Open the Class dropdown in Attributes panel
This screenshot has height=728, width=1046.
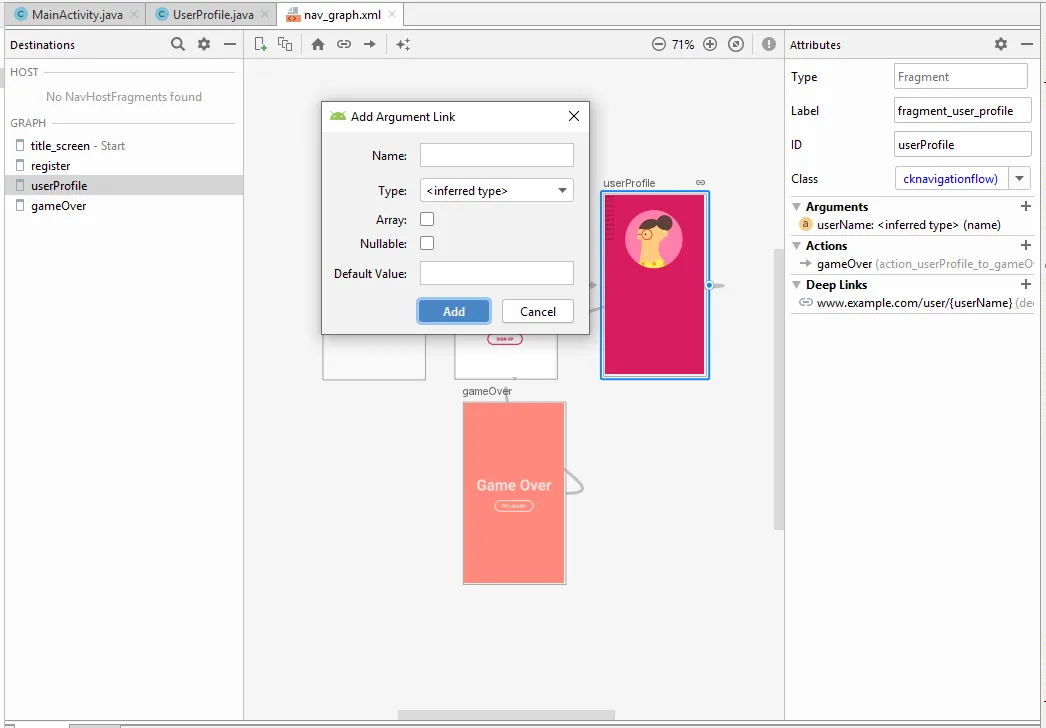(1018, 178)
